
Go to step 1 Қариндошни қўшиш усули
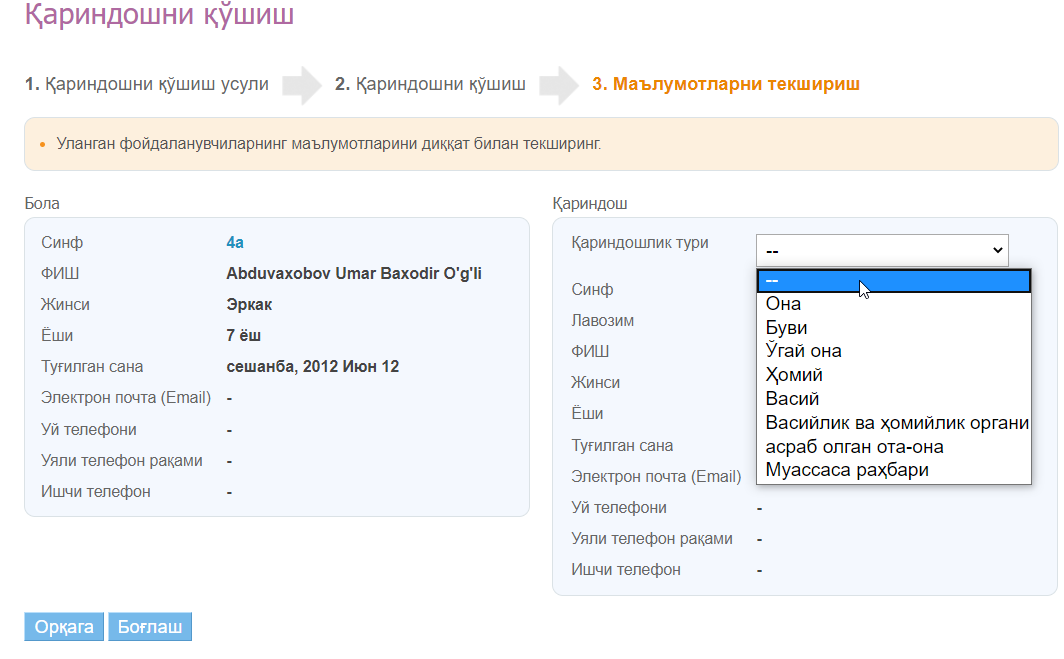pyautogui.click(x=147, y=85)
